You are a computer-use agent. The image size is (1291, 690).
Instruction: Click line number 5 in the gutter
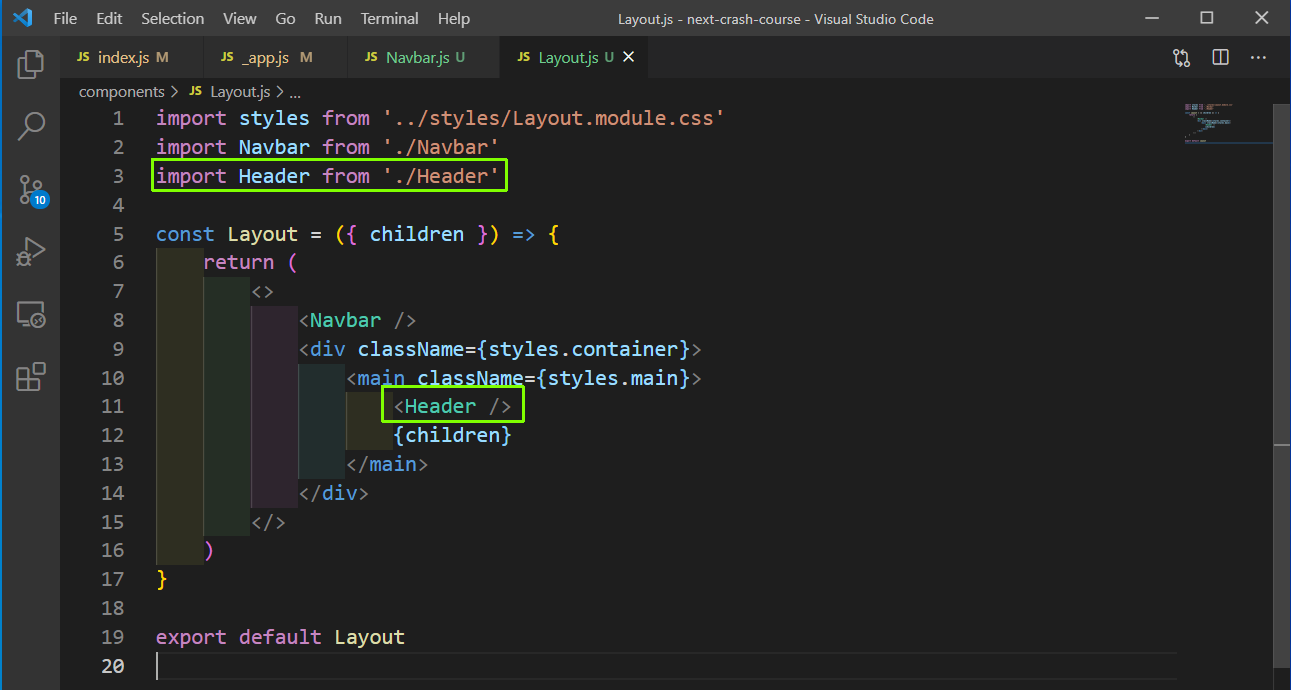click(118, 234)
